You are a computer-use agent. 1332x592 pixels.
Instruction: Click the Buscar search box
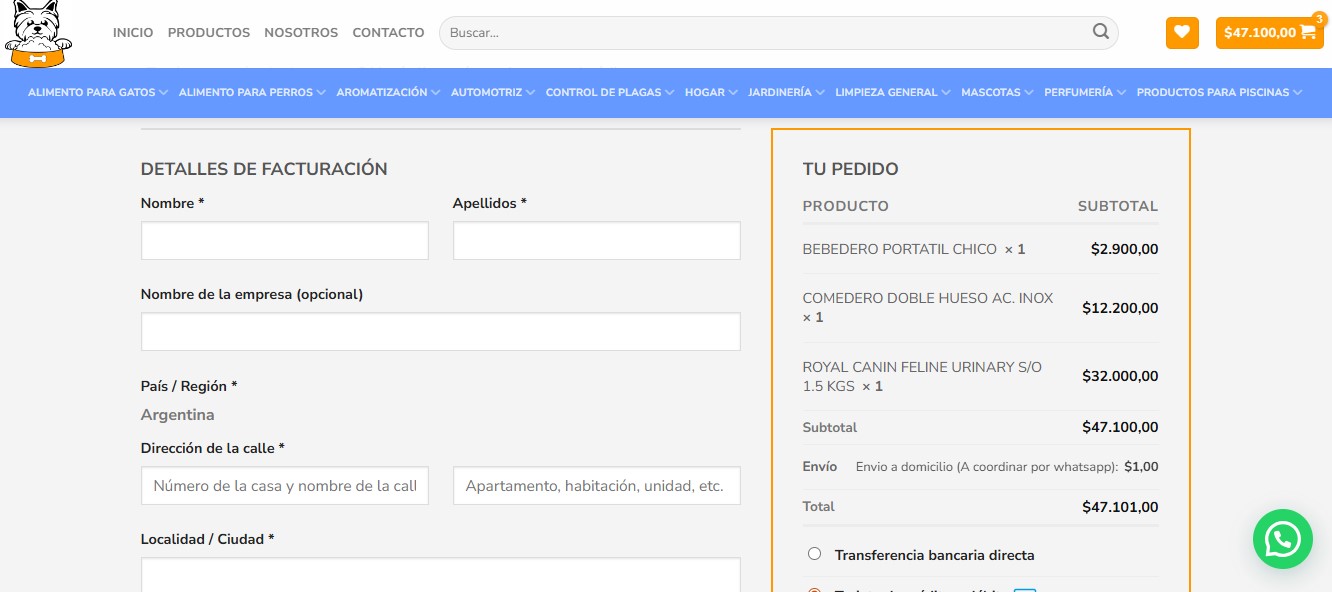pos(765,32)
